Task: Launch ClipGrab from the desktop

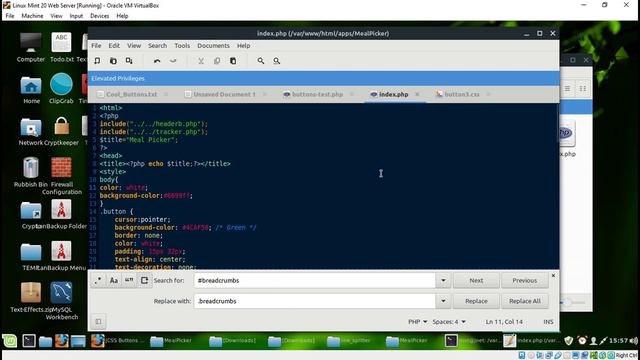Action: (x=61, y=89)
